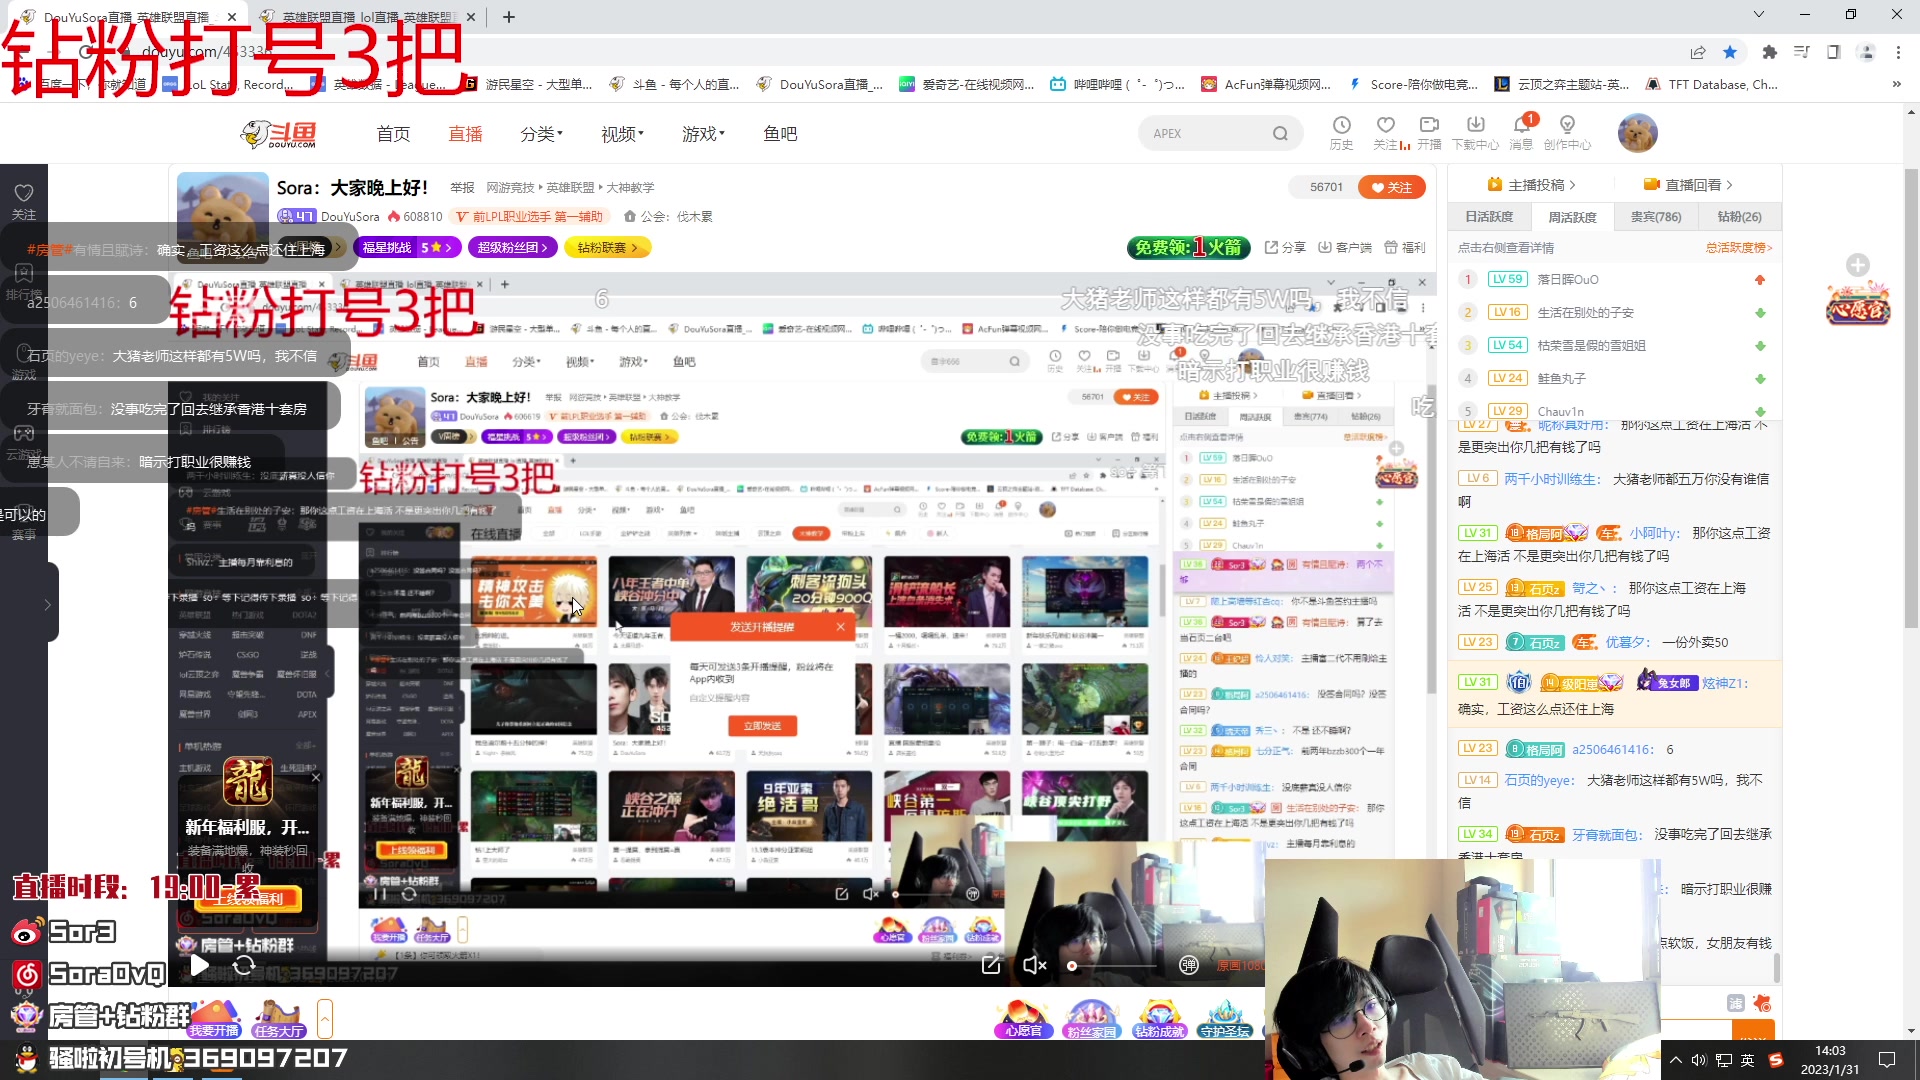Expand the left sidebar arrow handle

(48, 604)
